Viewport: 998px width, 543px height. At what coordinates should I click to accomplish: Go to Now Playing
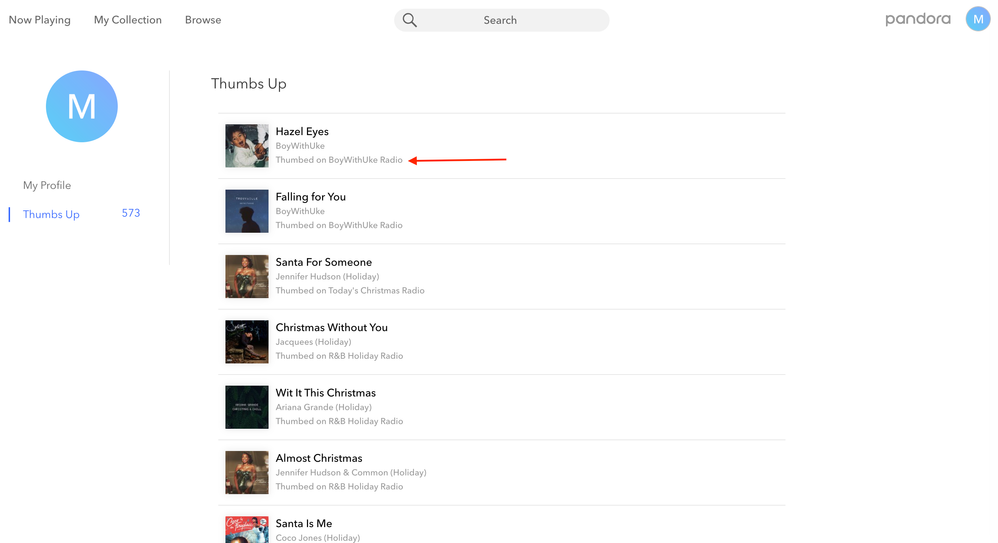[39, 20]
